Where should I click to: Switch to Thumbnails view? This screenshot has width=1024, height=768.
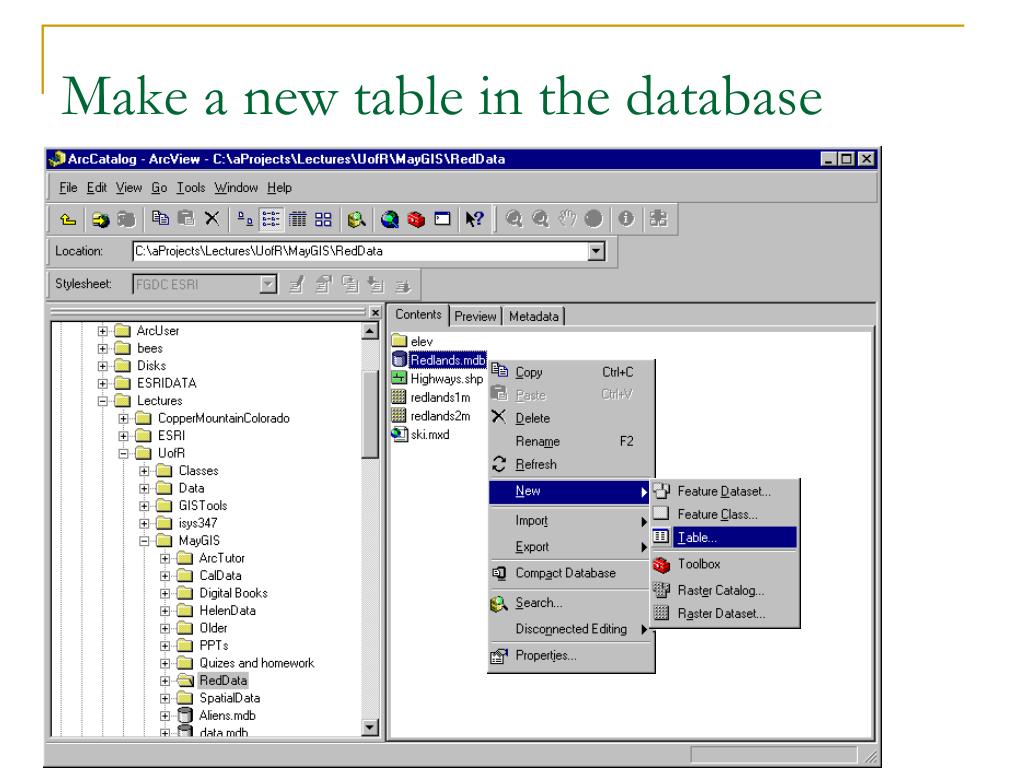[323, 219]
